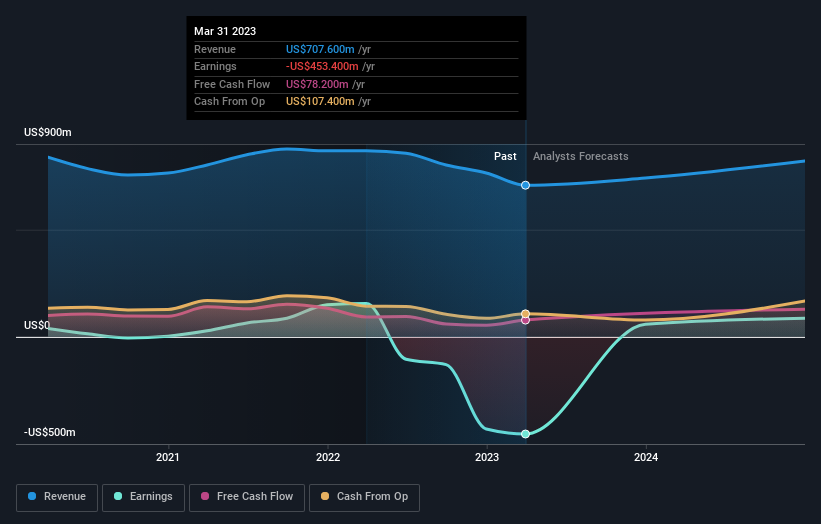Click the Earnings row label in tooltip
This screenshot has width=821, height=524.
[x=215, y=66]
